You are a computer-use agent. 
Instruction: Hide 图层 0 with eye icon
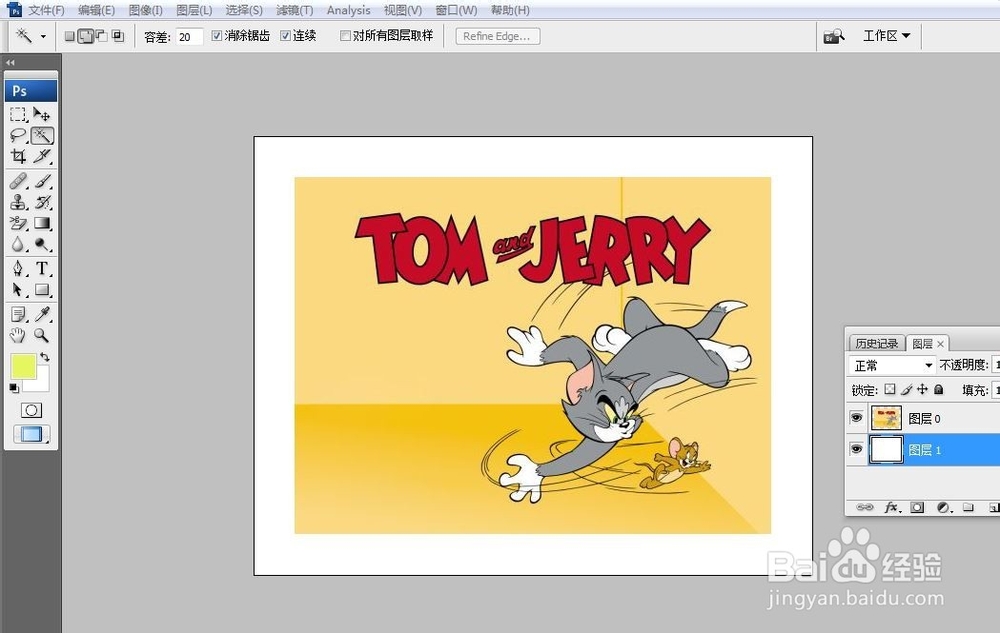click(857, 418)
